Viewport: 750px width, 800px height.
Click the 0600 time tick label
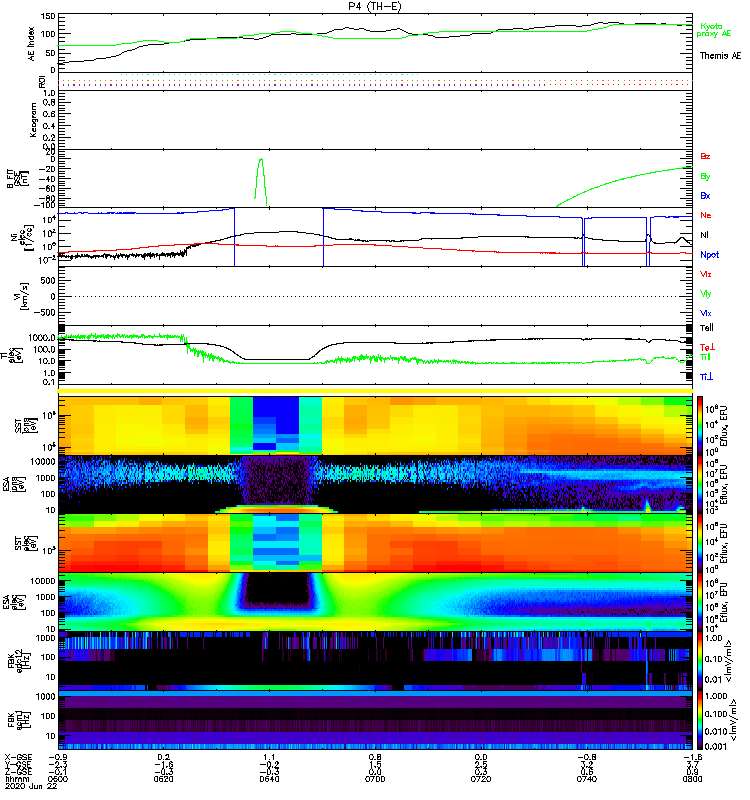coord(58,779)
